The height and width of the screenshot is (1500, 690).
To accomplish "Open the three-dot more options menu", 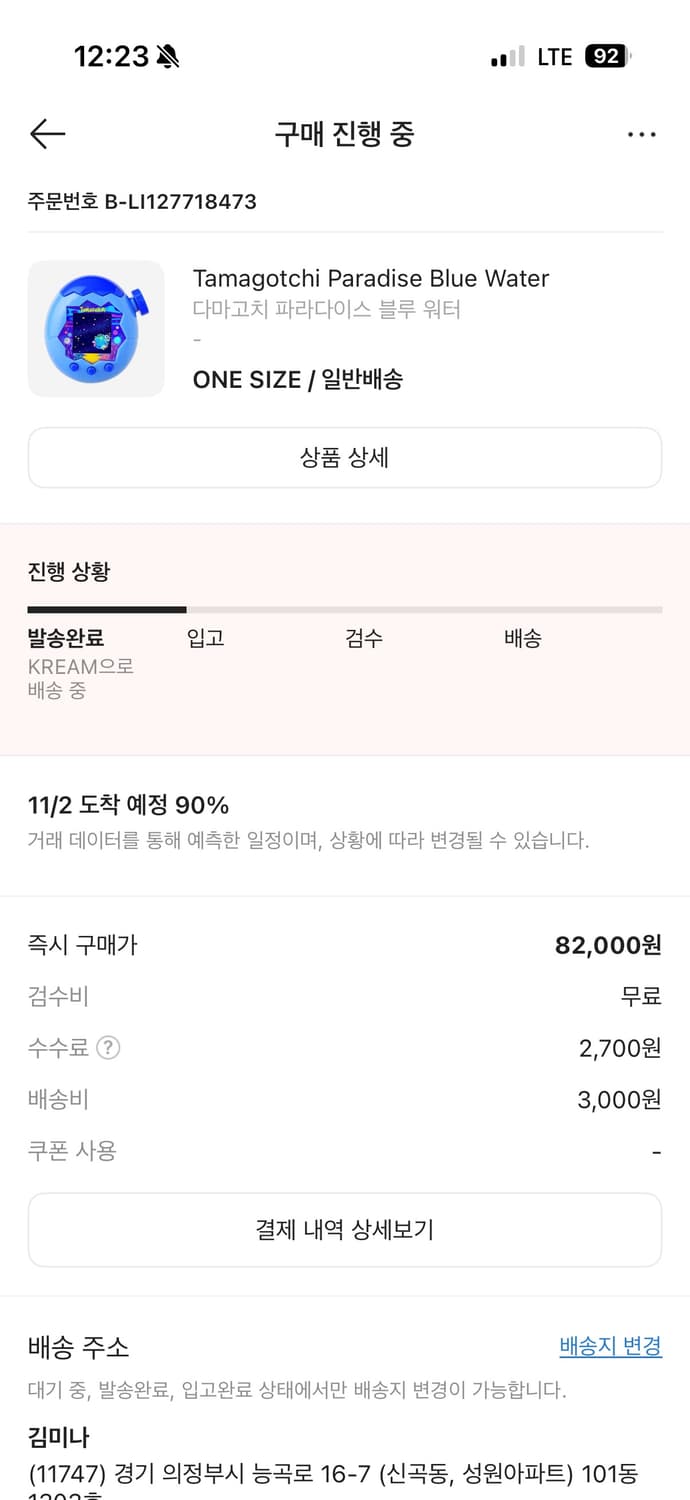I will click(x=641, y=134).
